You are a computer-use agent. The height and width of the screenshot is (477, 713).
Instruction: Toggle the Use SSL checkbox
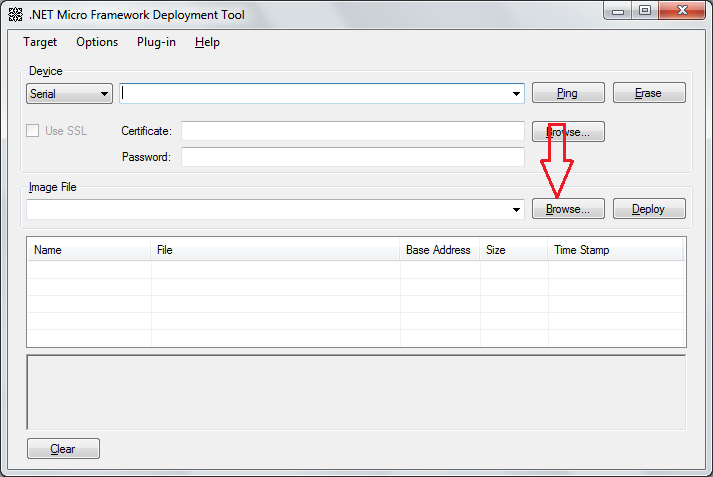(33, 131)
